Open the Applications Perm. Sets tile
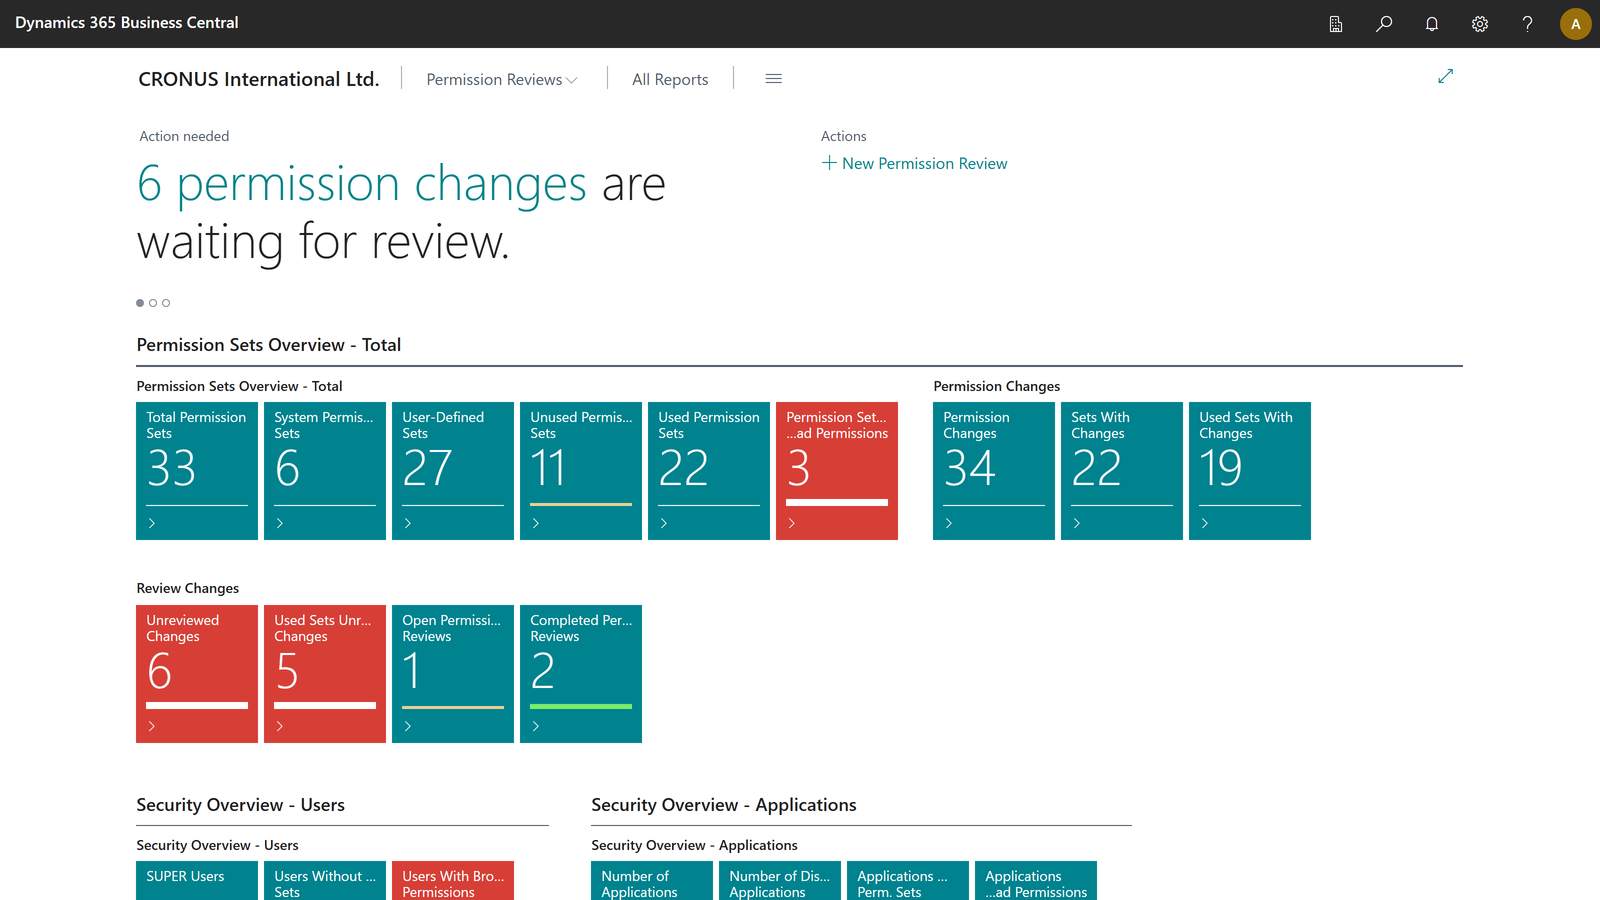Screen dimensions: 1600x900 pyautogui.click(x=908, y=880)
